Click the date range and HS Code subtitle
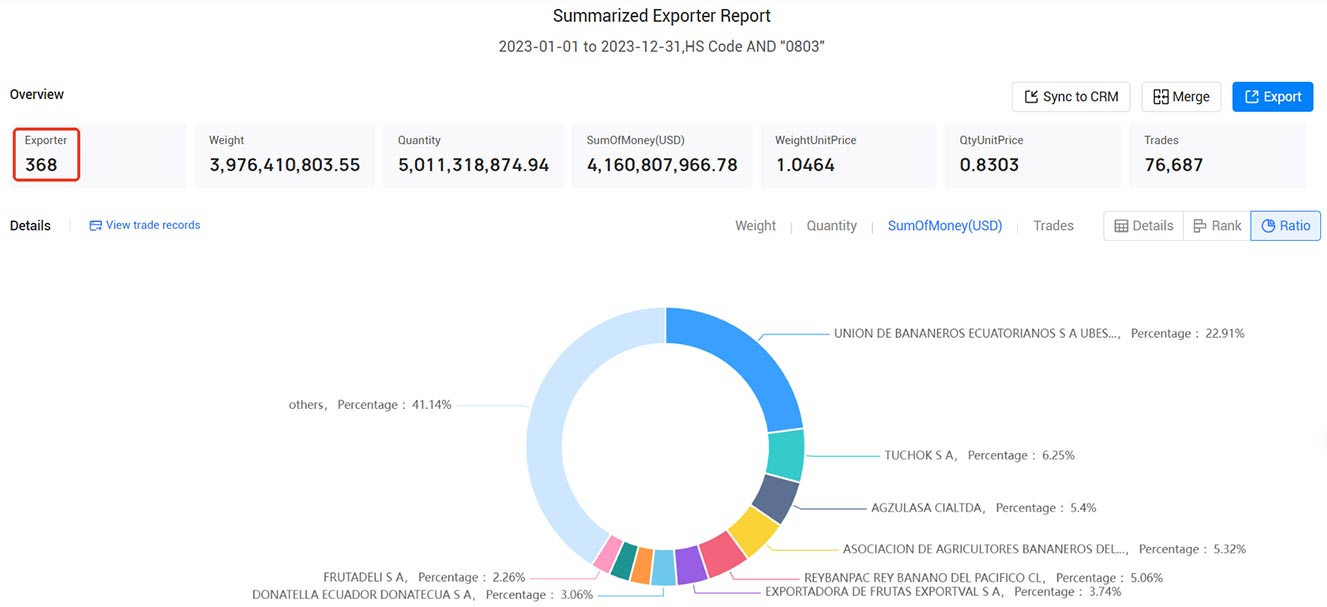The height and width of the screenshot is (607, 1327). click(x=662, y=47)
